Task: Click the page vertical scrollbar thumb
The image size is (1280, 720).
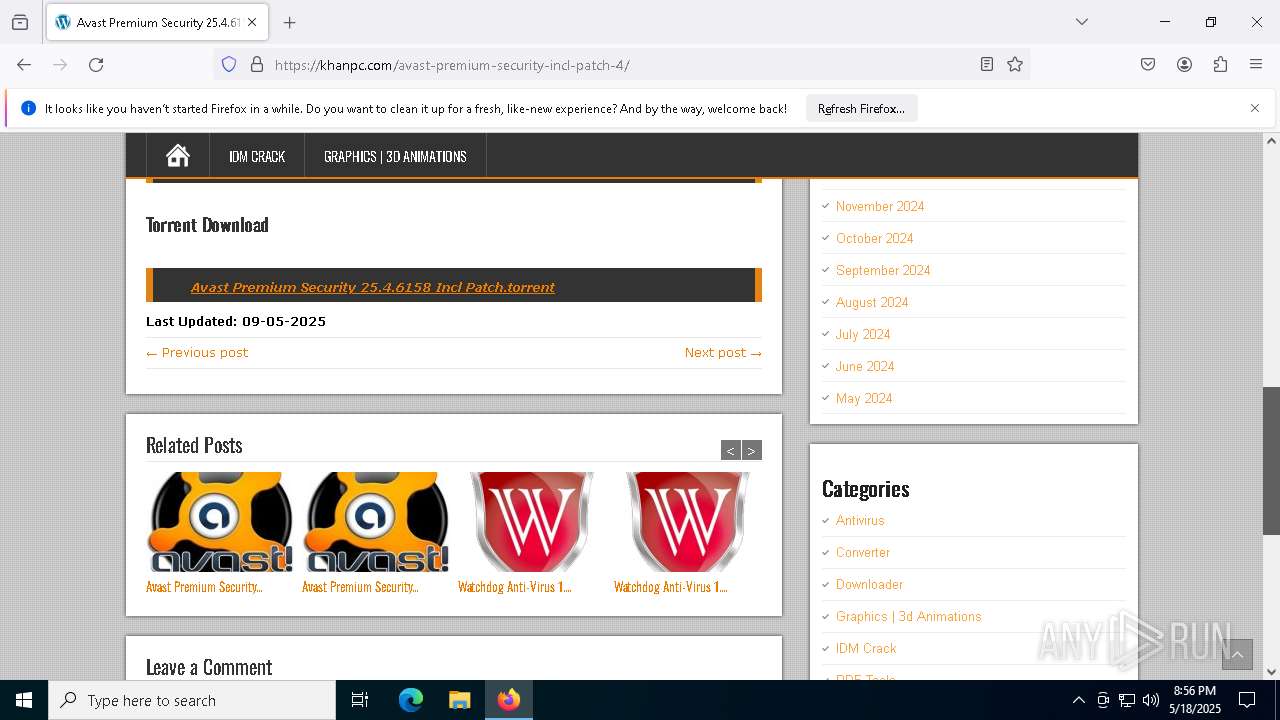Action: click(x=1271, y=461)
